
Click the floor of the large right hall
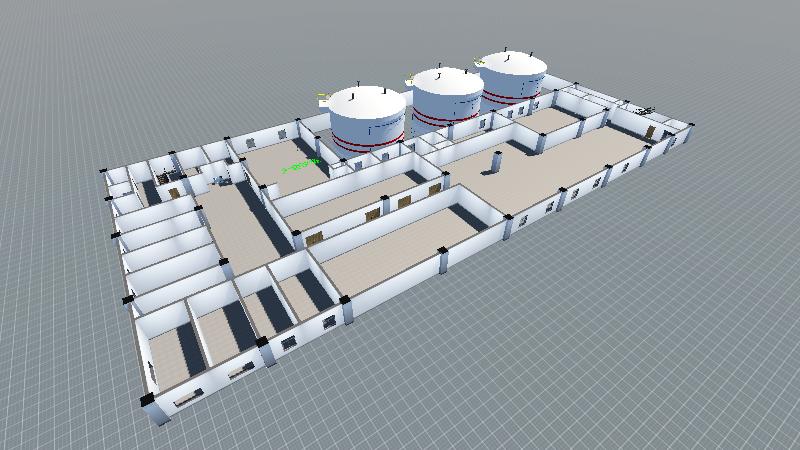[x=560, y=160]
